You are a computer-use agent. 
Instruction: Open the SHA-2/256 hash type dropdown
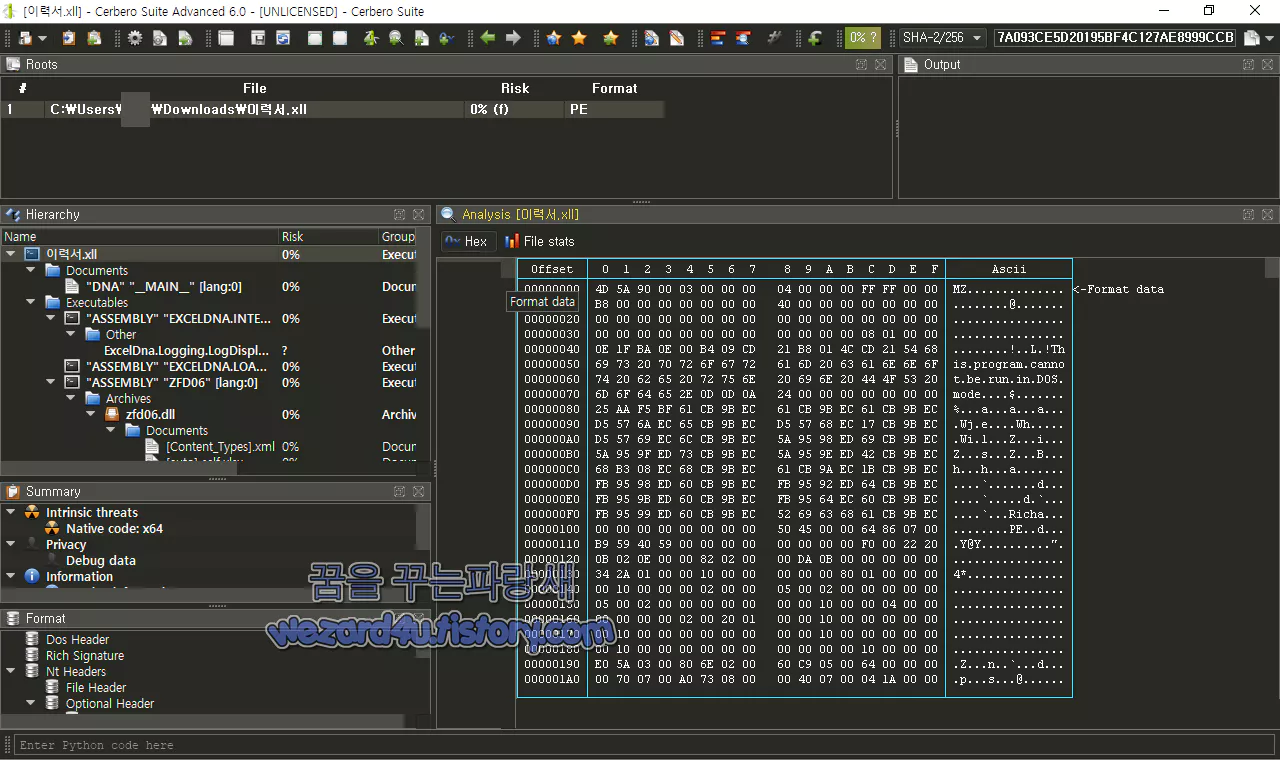(x=941, y=38)
